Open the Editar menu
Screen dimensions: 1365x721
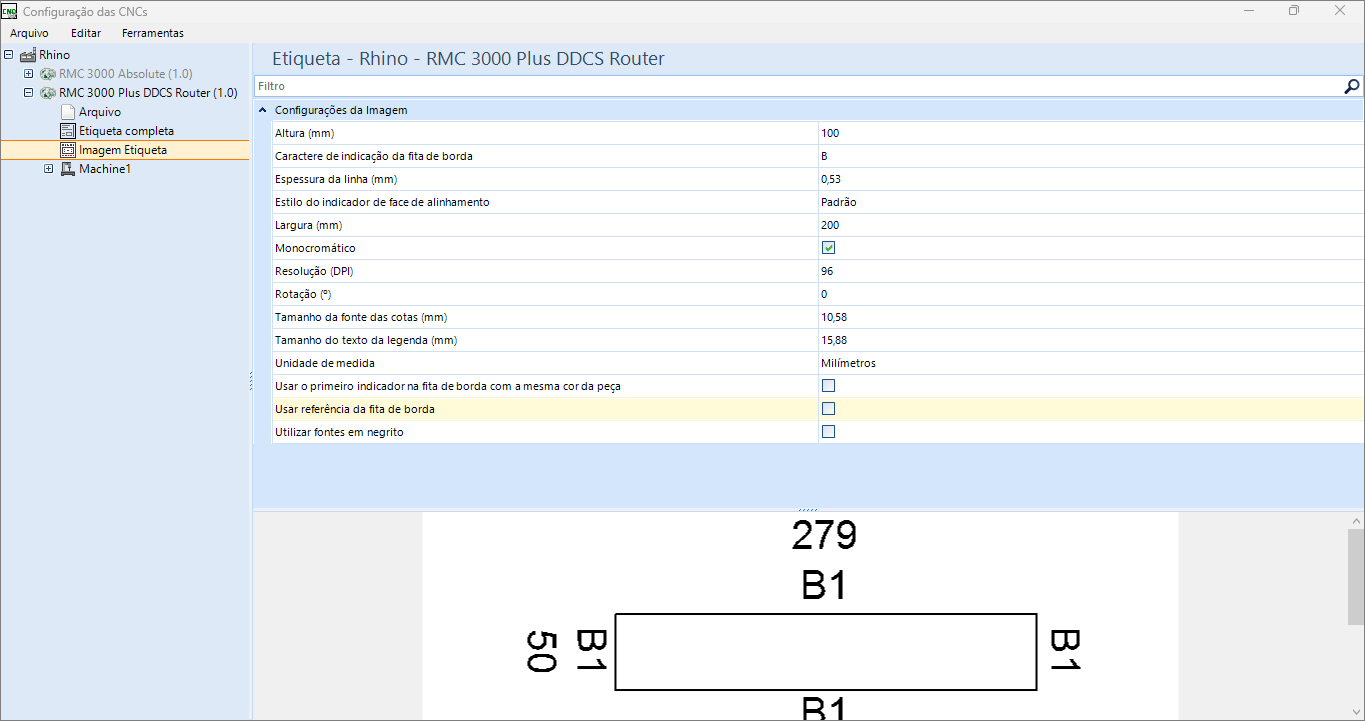click(x=86, y=33)
